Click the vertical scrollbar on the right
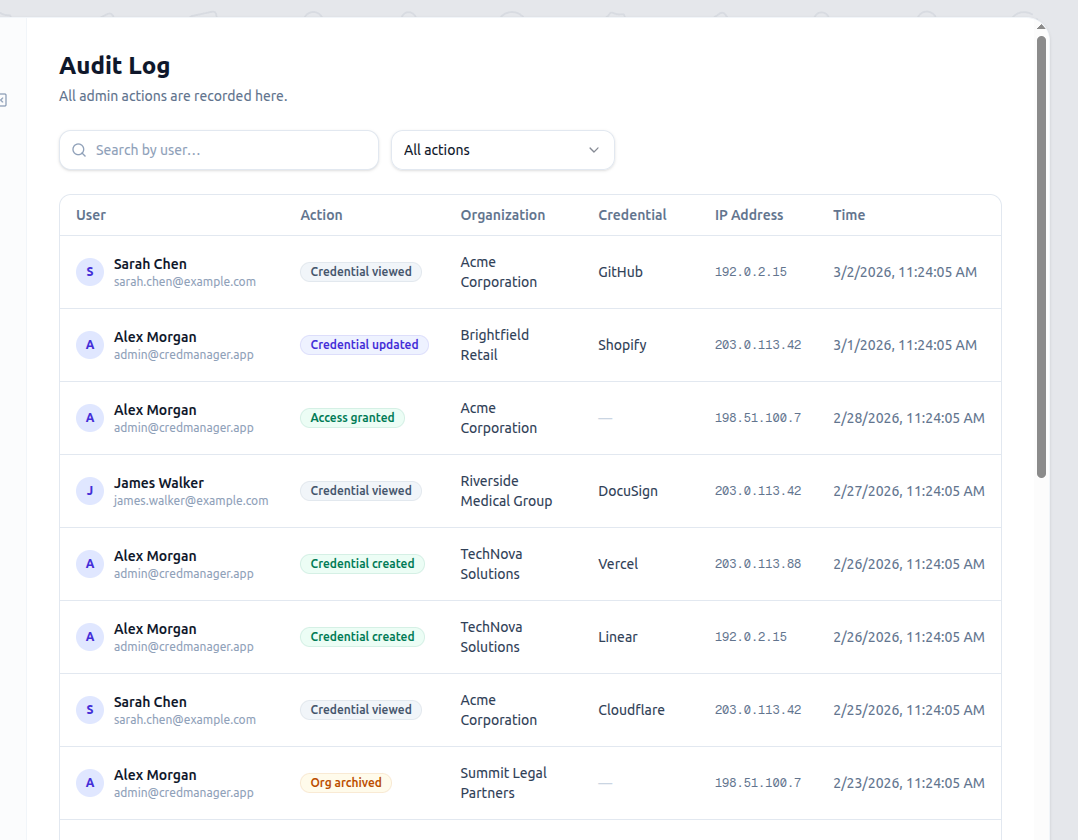Screen dimensions: 1078x840 (x=1041, y=257)
